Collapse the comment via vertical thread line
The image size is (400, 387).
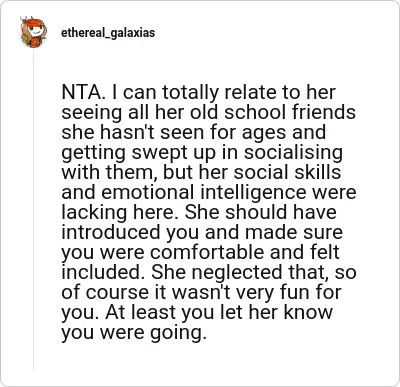tap(33, 209)
